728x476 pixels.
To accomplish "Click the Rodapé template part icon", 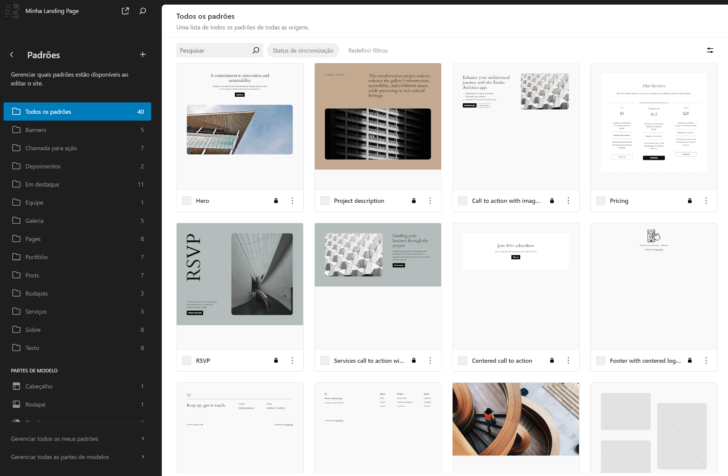I will pyautogui.click(x=16, y=404).
